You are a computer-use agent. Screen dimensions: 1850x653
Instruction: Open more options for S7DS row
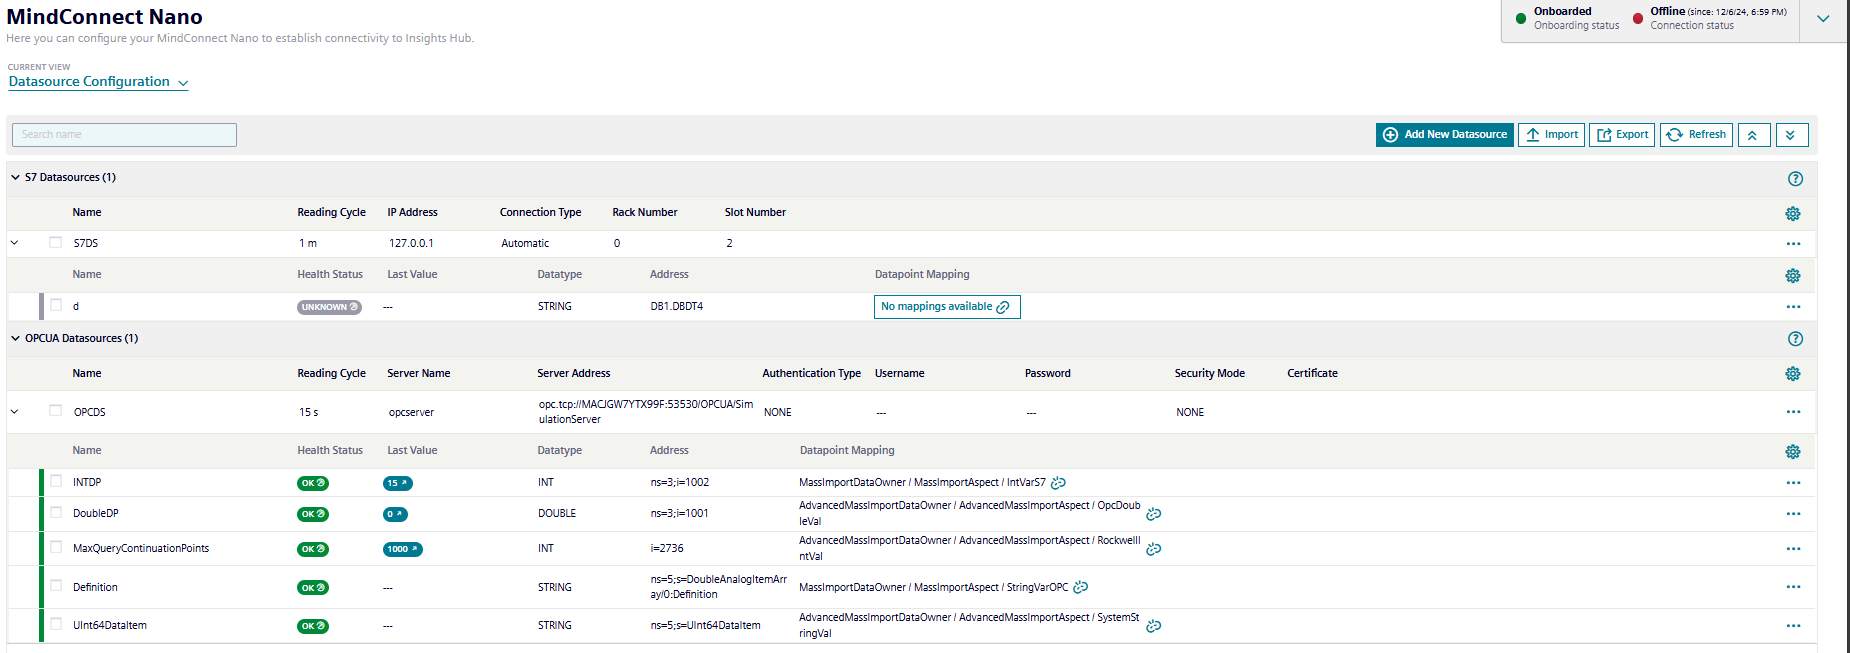(x=1793, y=244)
